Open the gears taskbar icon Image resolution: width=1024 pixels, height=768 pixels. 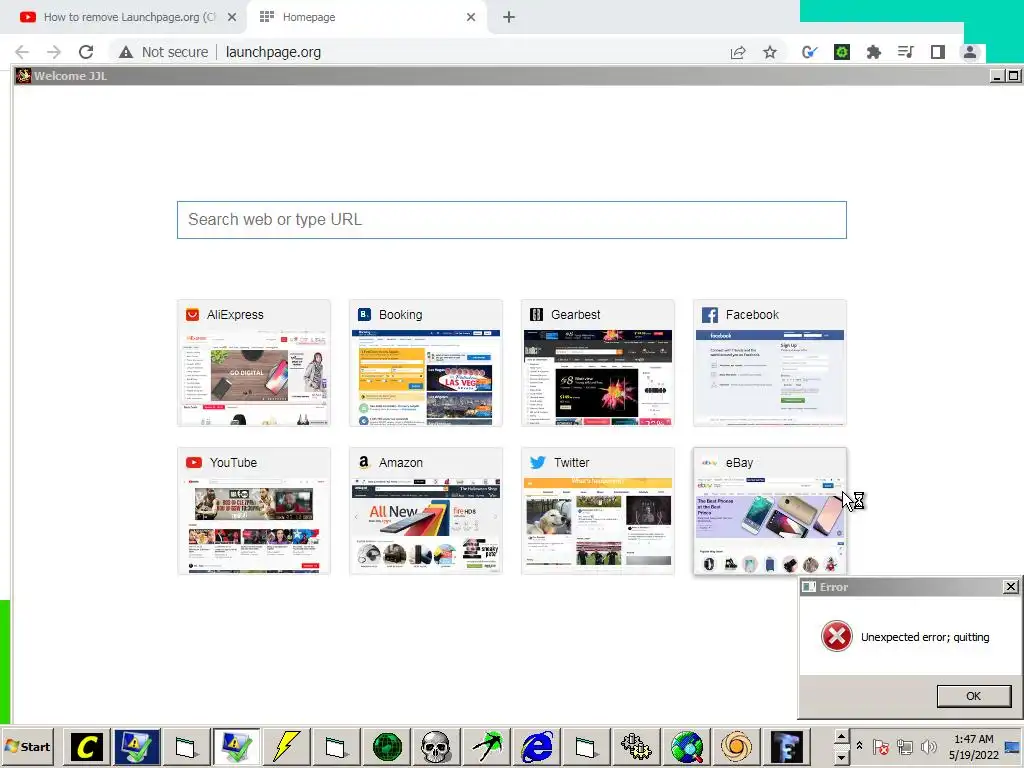635,746
